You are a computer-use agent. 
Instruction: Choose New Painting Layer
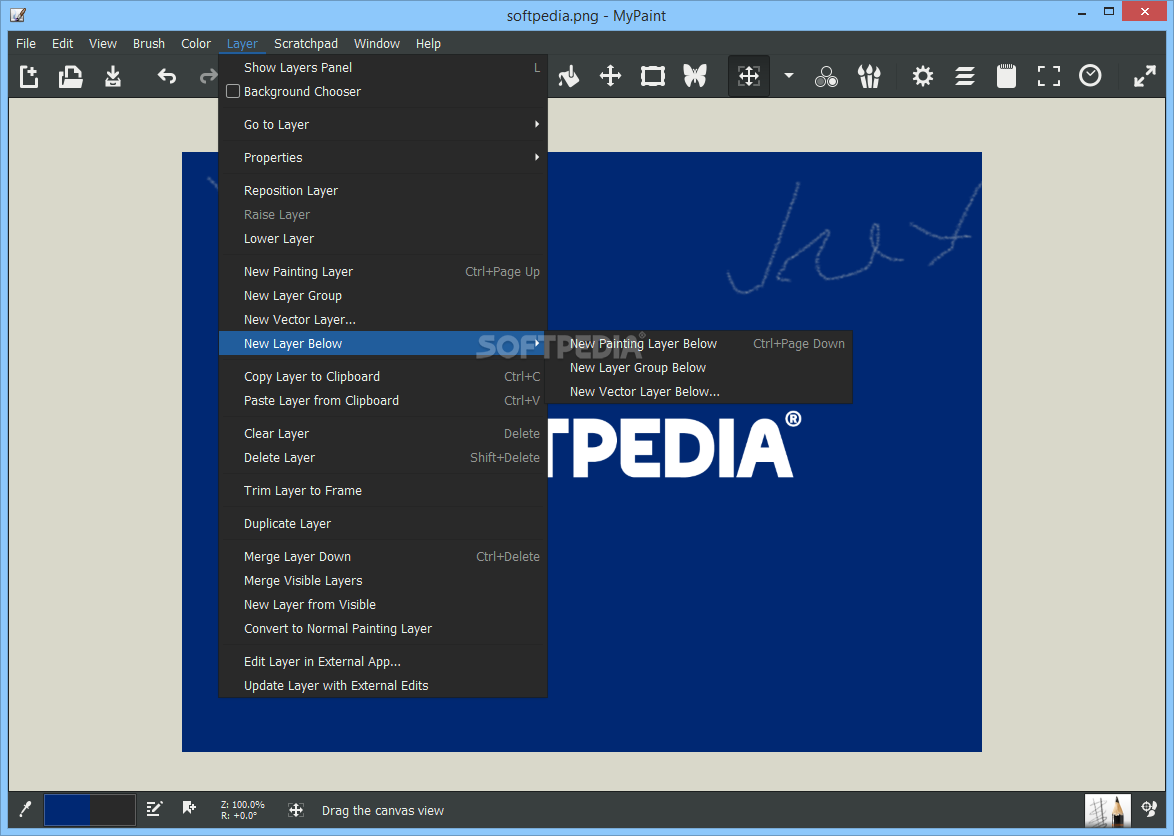pos(383,272)
